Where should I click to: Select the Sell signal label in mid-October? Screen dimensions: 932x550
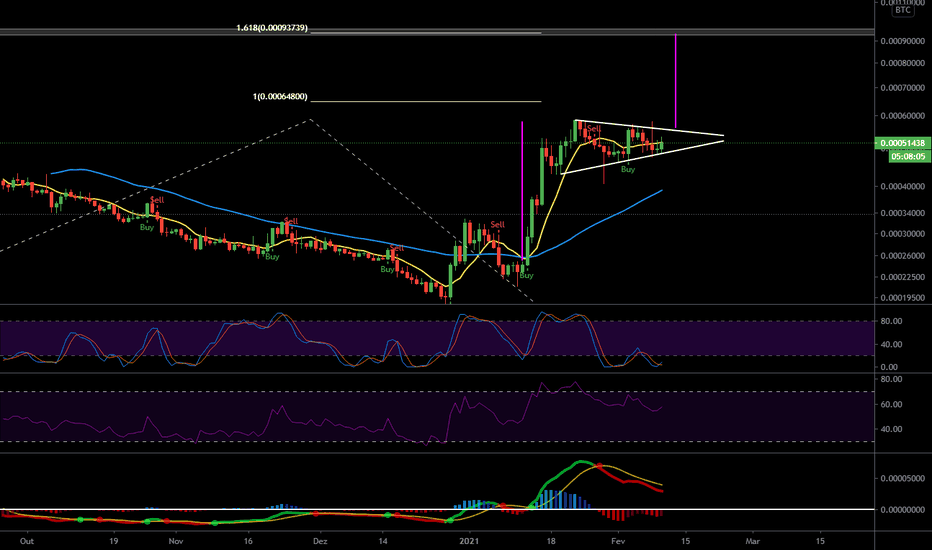(x=157, y=200)
